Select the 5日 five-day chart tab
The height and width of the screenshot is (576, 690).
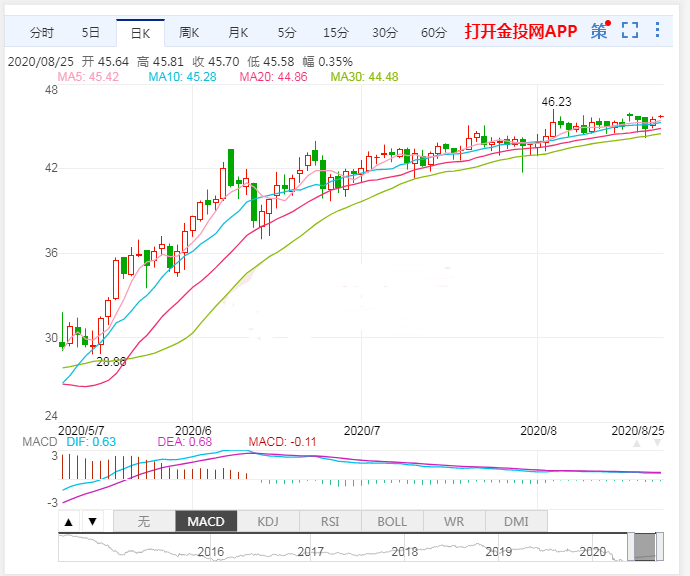pos(90,32)
